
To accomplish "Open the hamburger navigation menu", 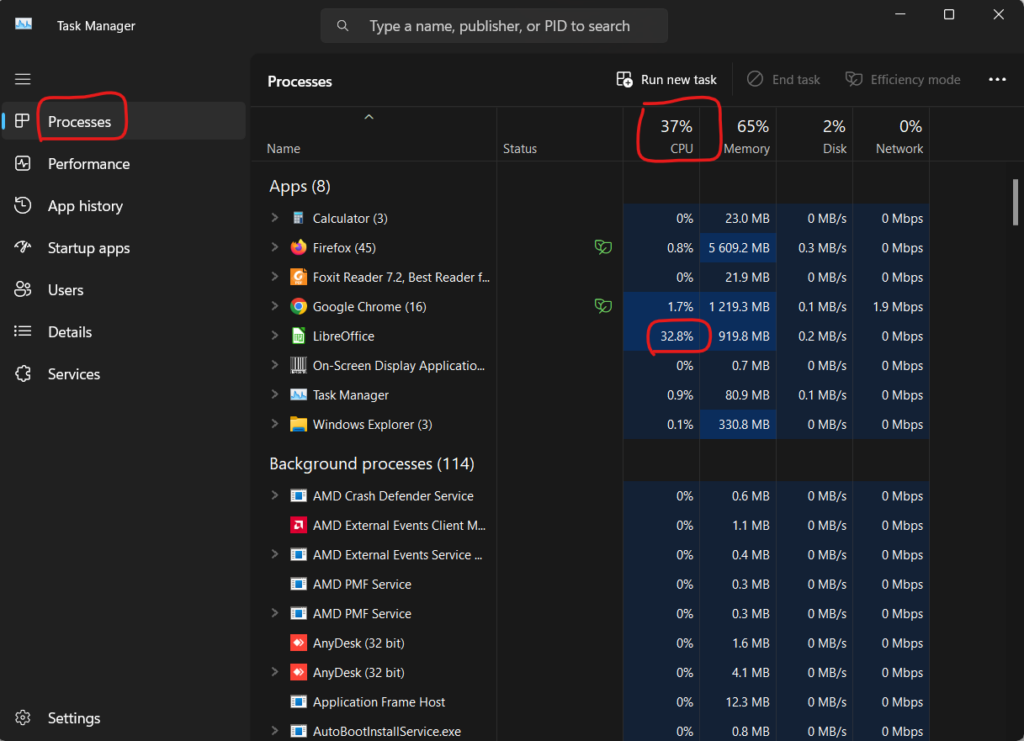I will point(23,79).
